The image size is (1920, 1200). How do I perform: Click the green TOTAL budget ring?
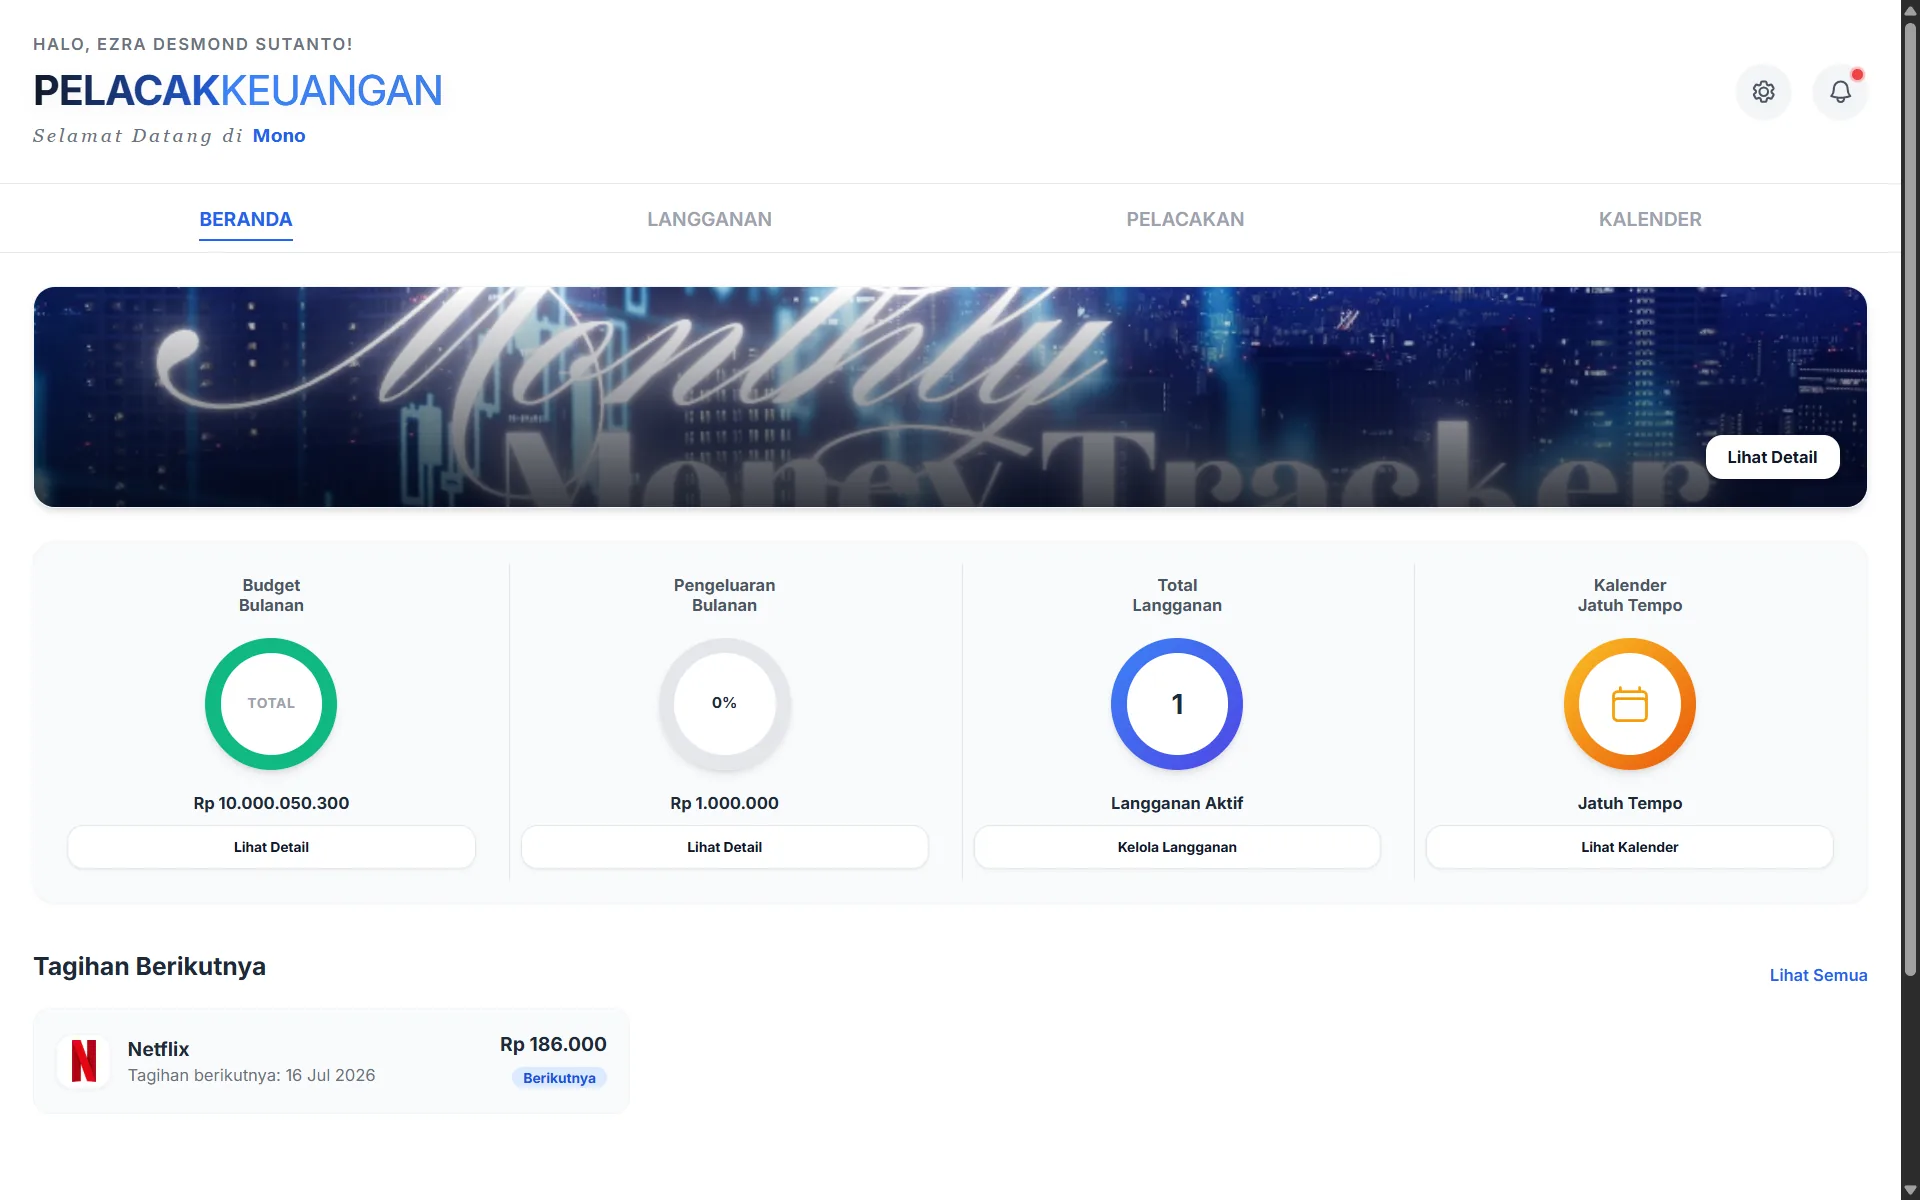click(271, 704)
